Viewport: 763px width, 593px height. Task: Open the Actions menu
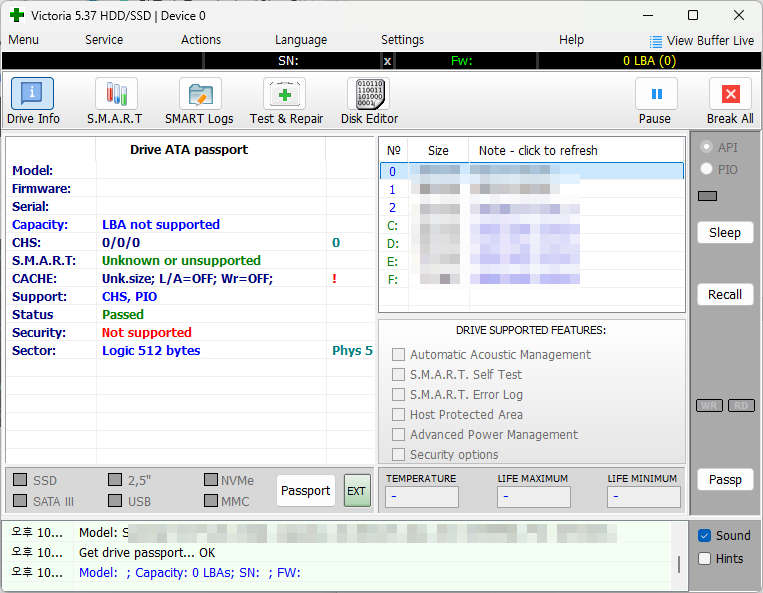(x=201, y=40)
